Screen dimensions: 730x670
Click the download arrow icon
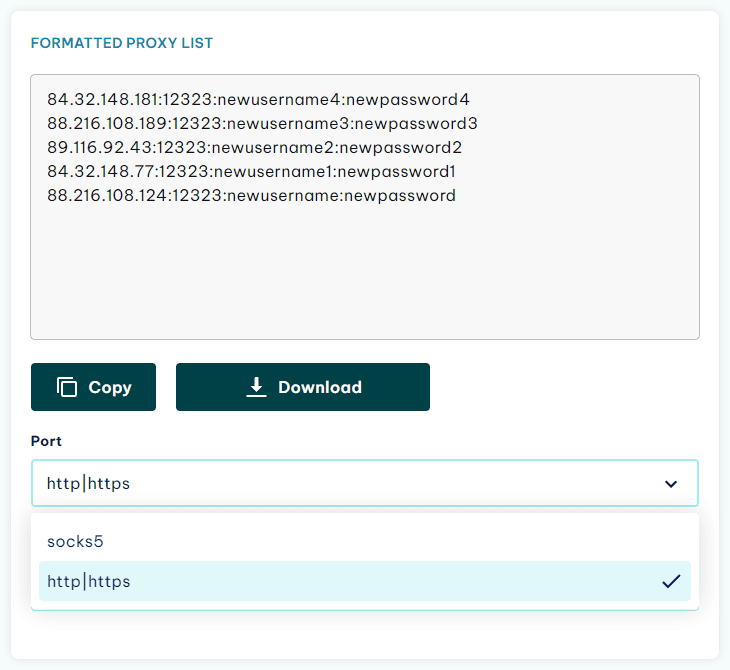[256, 387]
